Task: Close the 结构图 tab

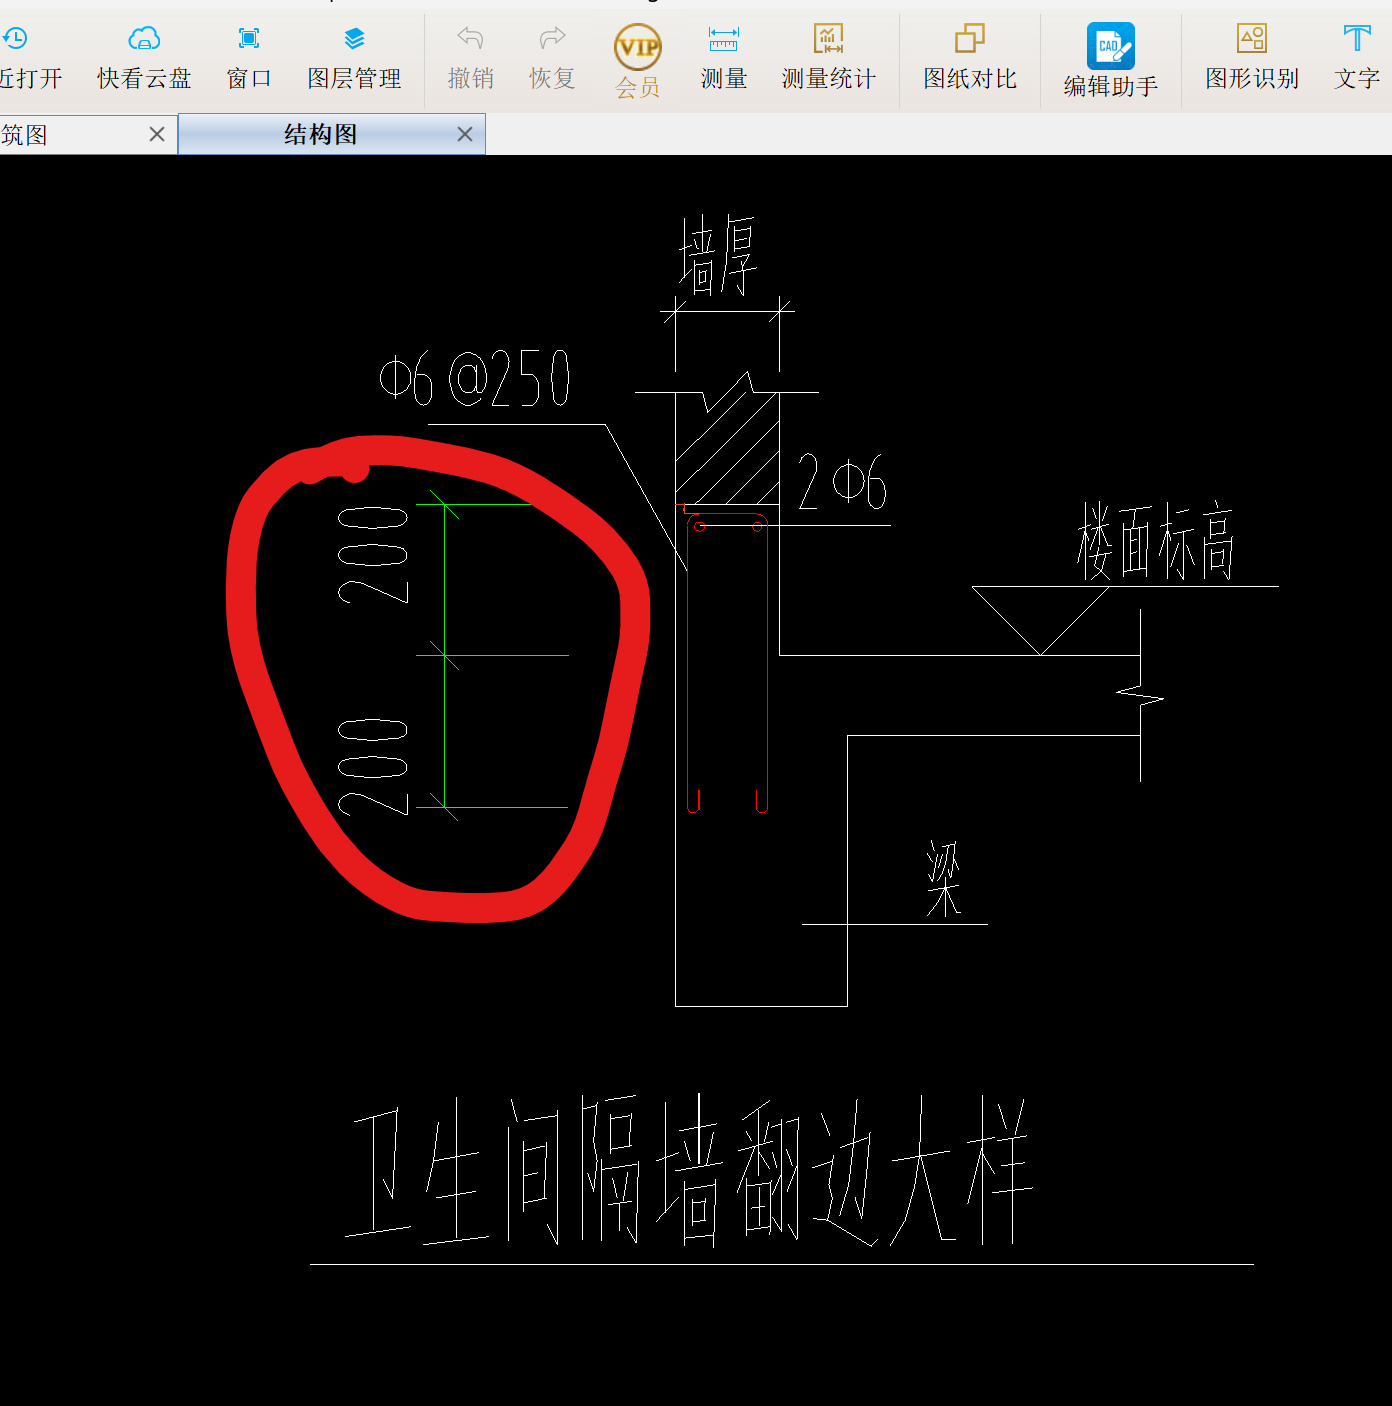Action: pyautogui.click(x=465, y=134)
